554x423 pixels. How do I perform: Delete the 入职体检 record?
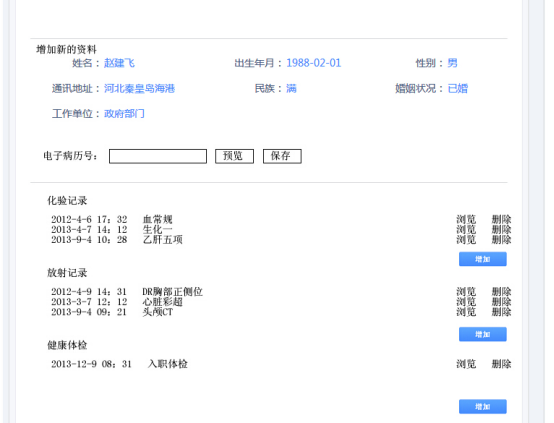(x=501, y=364)
